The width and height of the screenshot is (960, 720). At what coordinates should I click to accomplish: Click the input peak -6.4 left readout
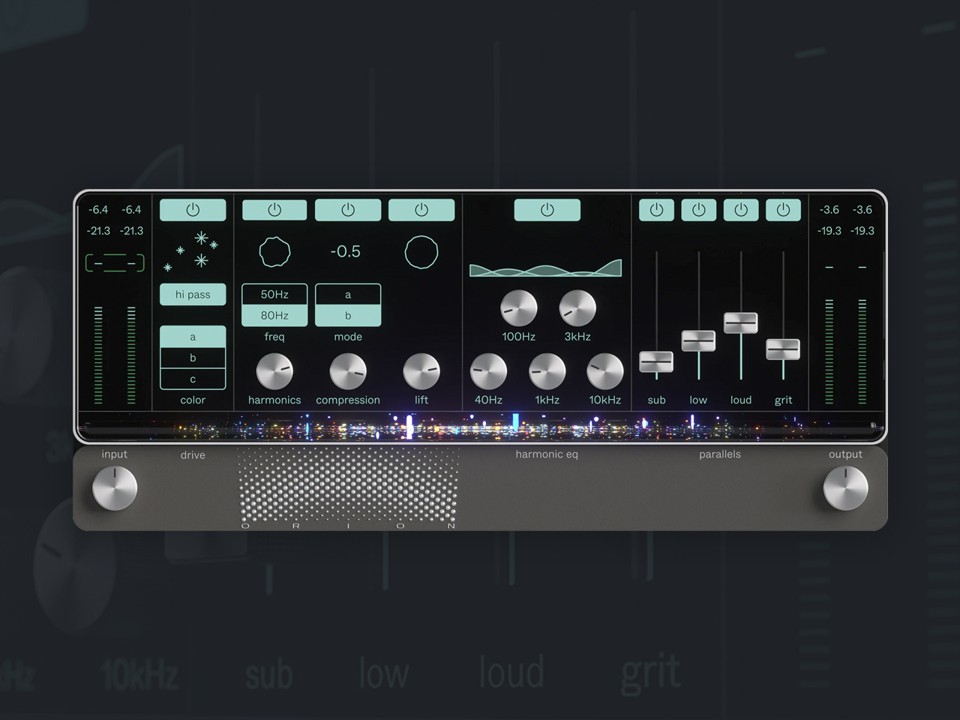click(x=98, y=209)
